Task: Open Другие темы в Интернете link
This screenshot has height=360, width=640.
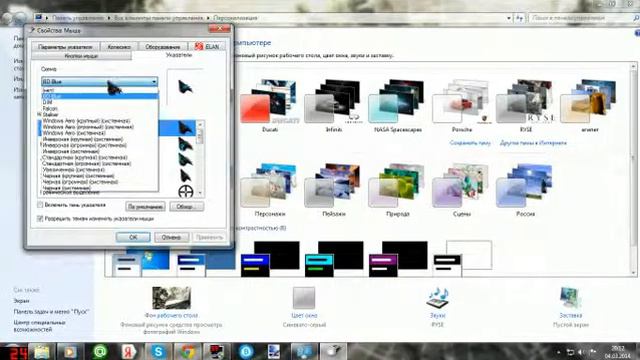Action: point(533,143)
